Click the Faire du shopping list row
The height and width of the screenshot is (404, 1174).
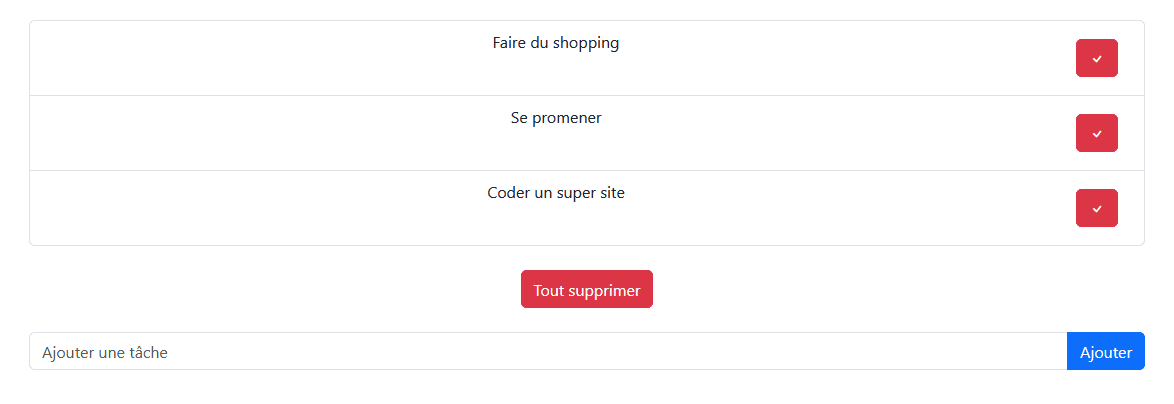click(587, 58)
